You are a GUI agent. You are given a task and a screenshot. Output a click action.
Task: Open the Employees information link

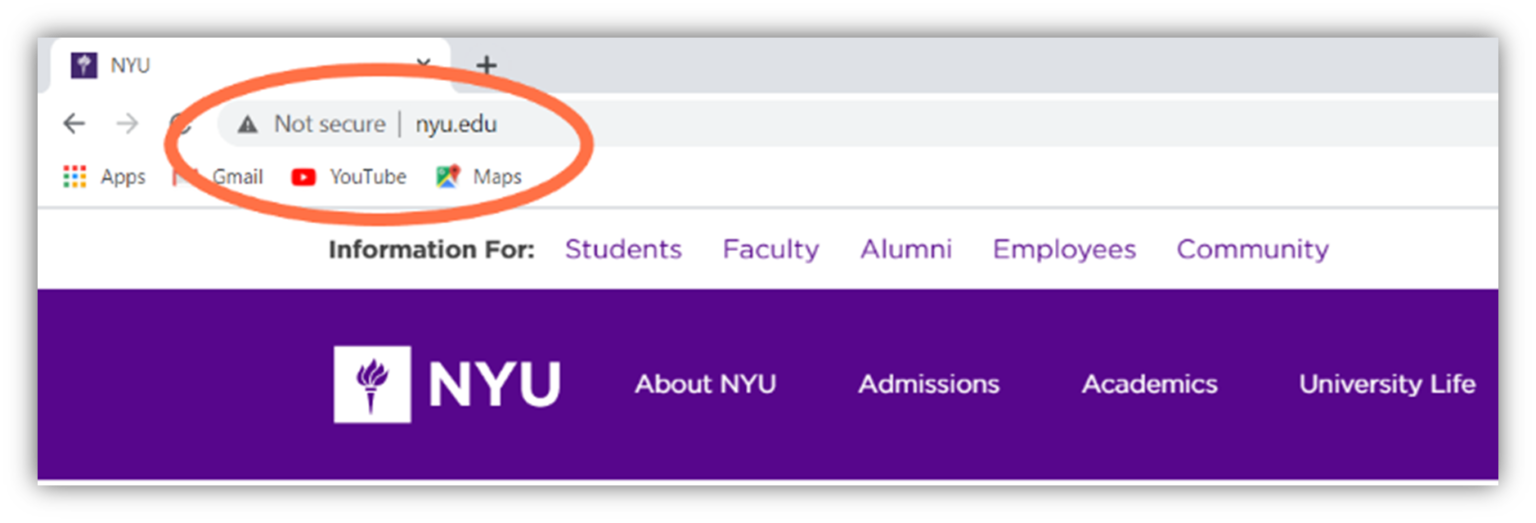point(1064,249)
